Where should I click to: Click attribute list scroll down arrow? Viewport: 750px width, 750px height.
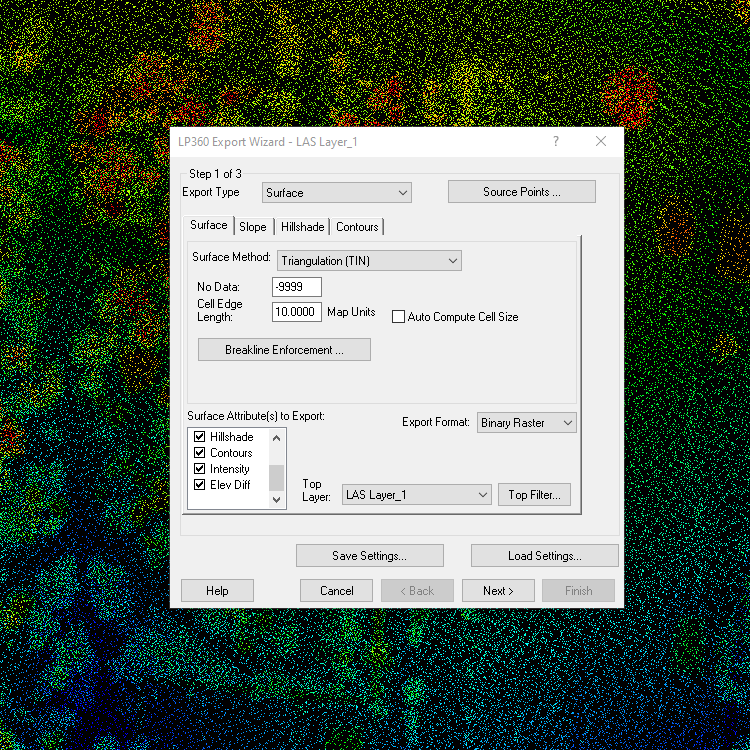[x=276, y=499]
